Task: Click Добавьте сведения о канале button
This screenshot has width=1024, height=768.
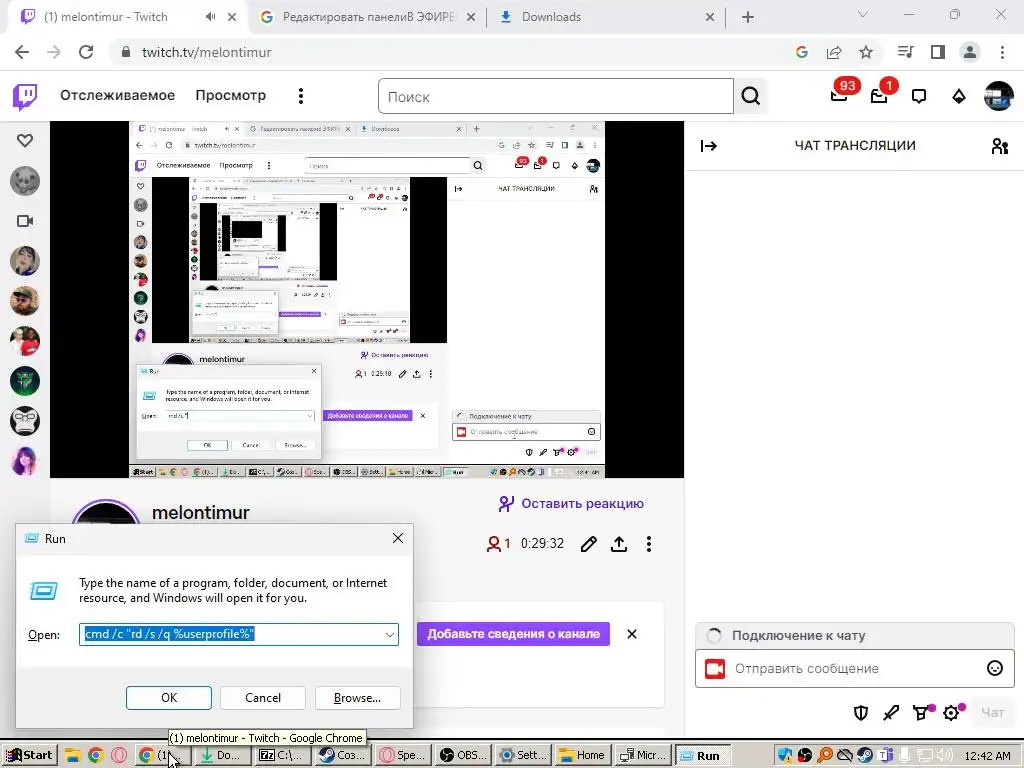Action: [513, 634]
